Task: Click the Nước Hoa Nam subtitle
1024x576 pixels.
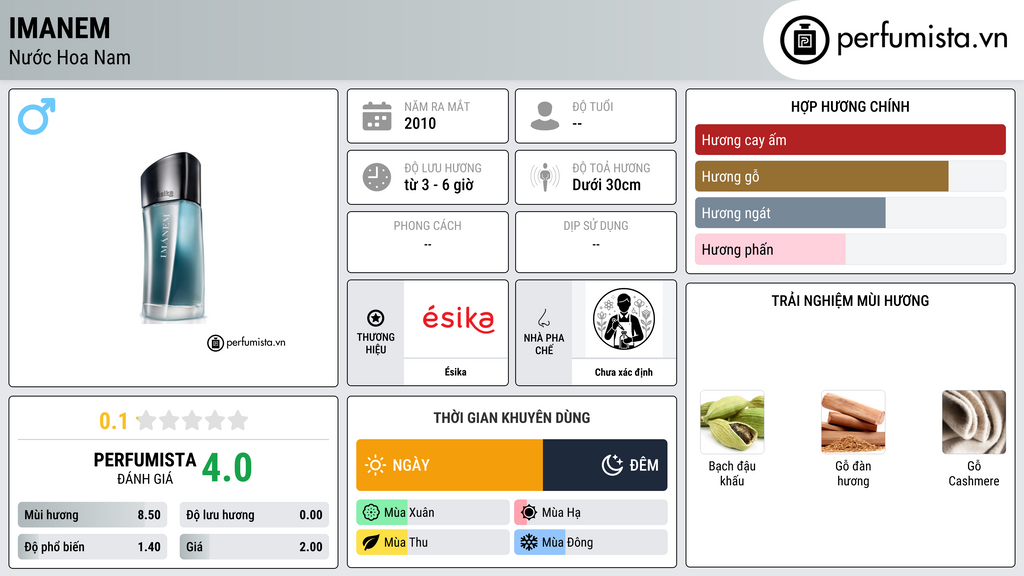Action: click(70, 58)
